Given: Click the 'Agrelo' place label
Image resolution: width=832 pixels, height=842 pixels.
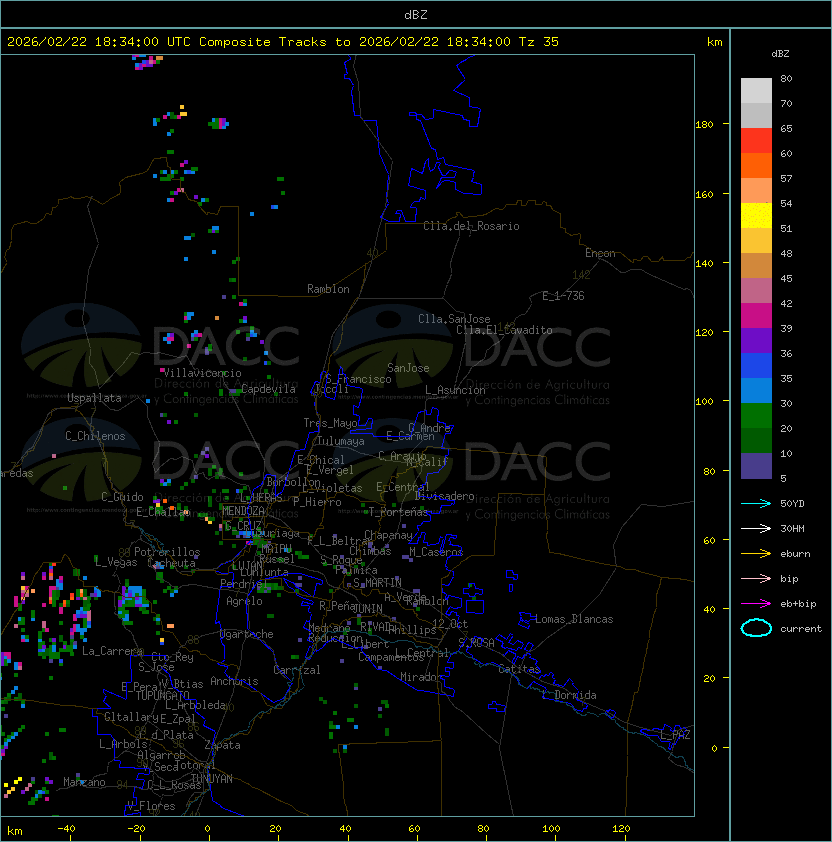Looking at the screenshot, I should [244, 601].
